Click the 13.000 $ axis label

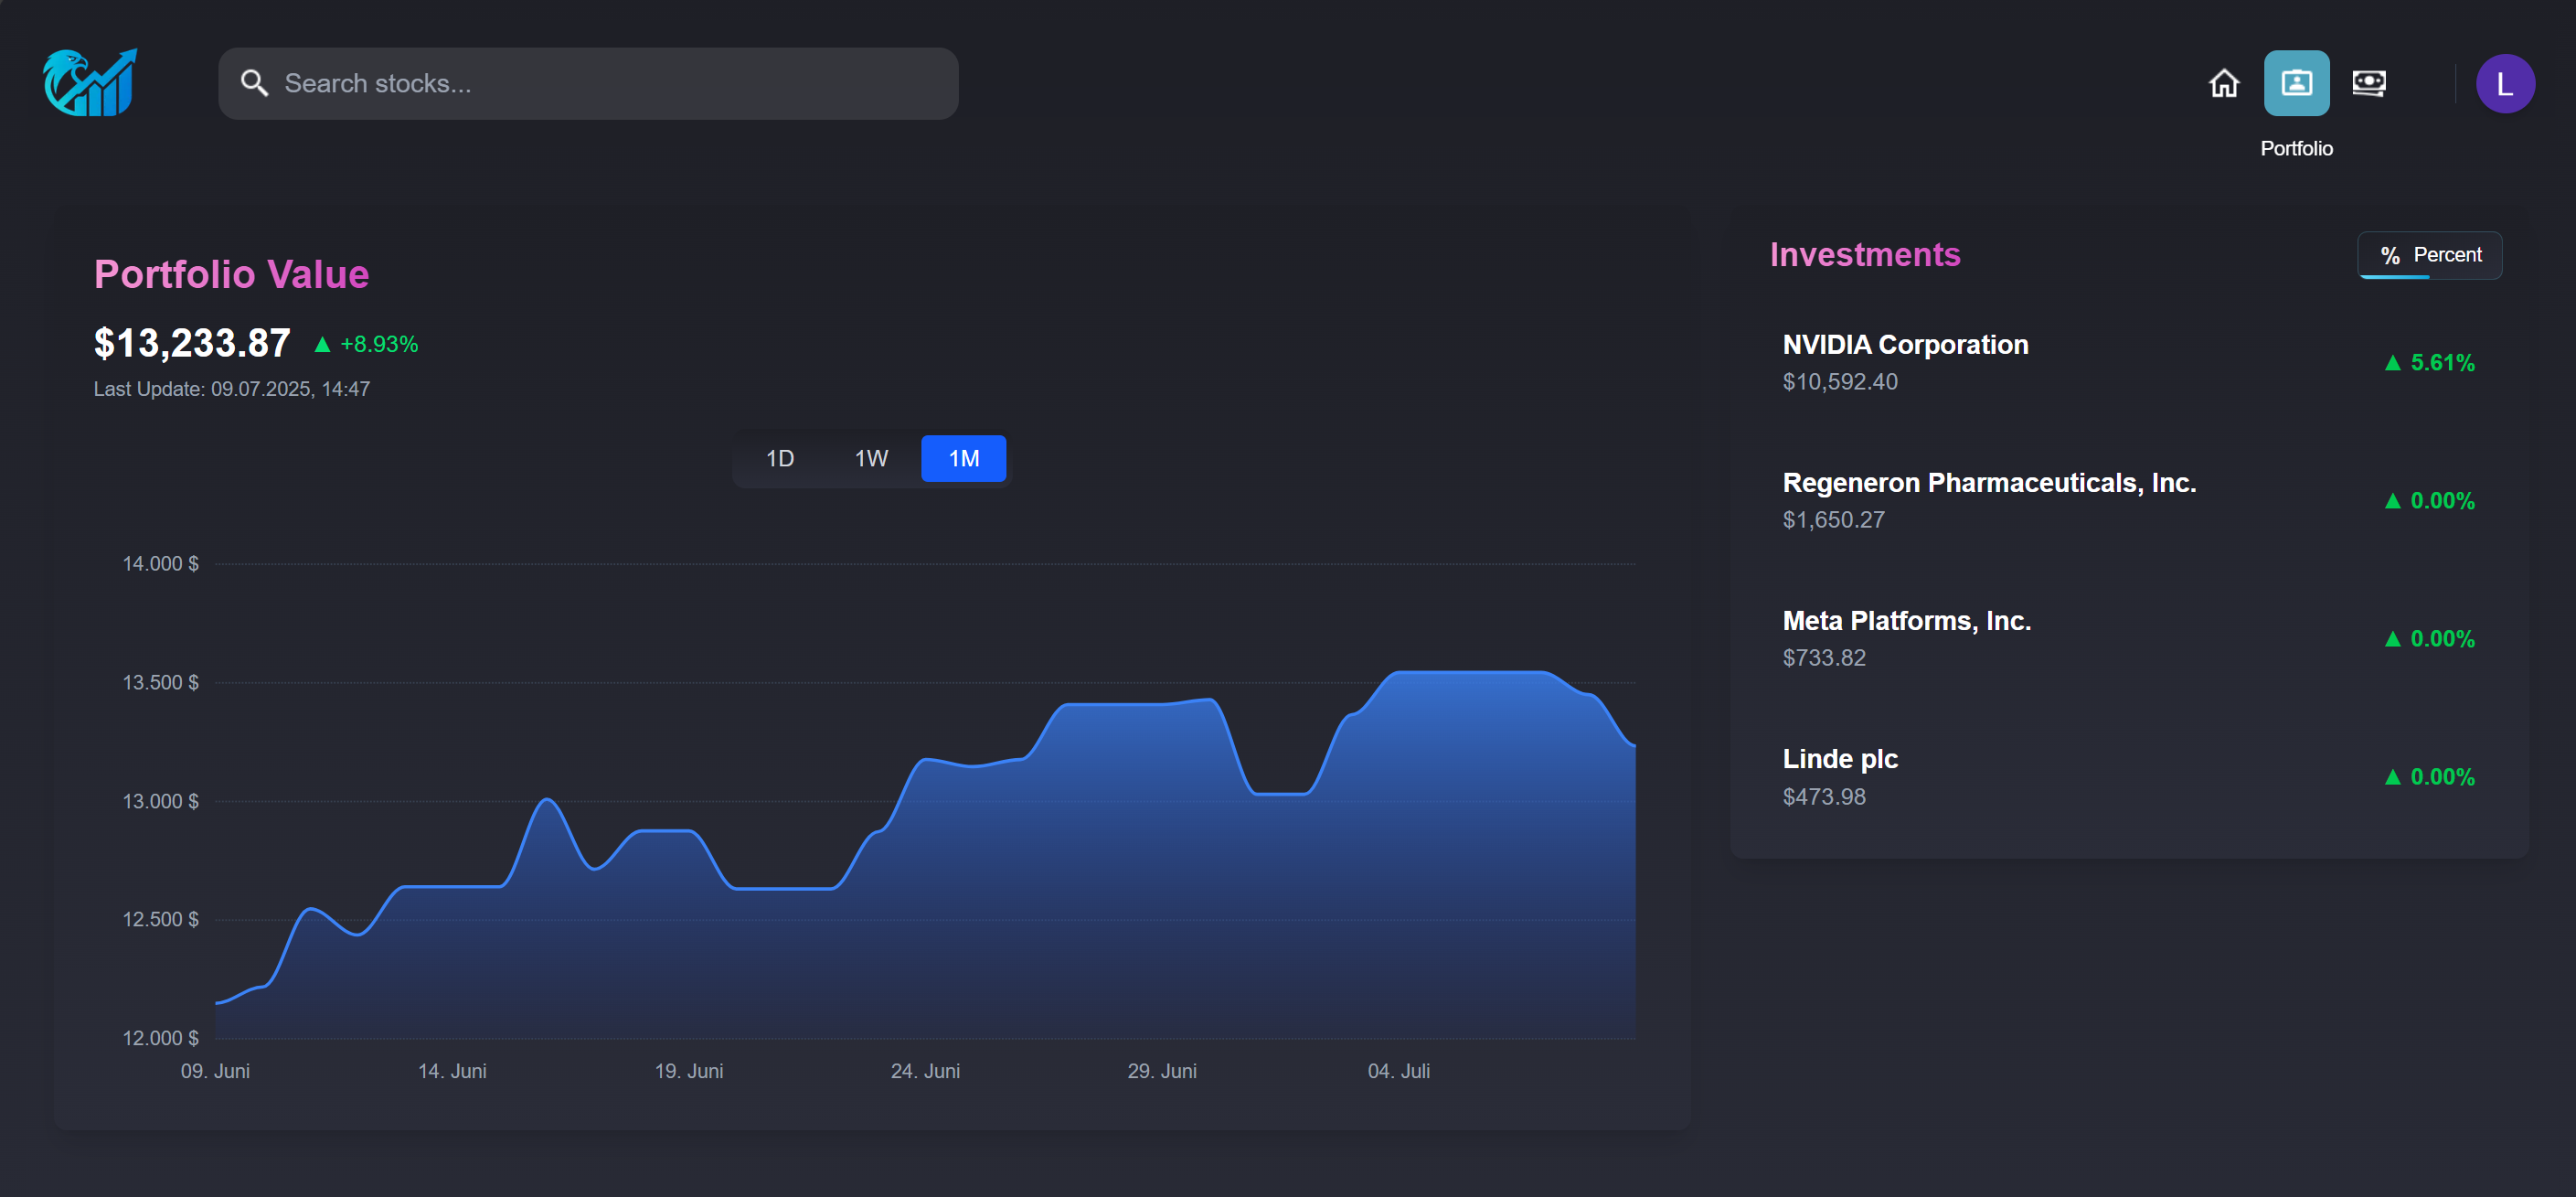click(161, 802)
